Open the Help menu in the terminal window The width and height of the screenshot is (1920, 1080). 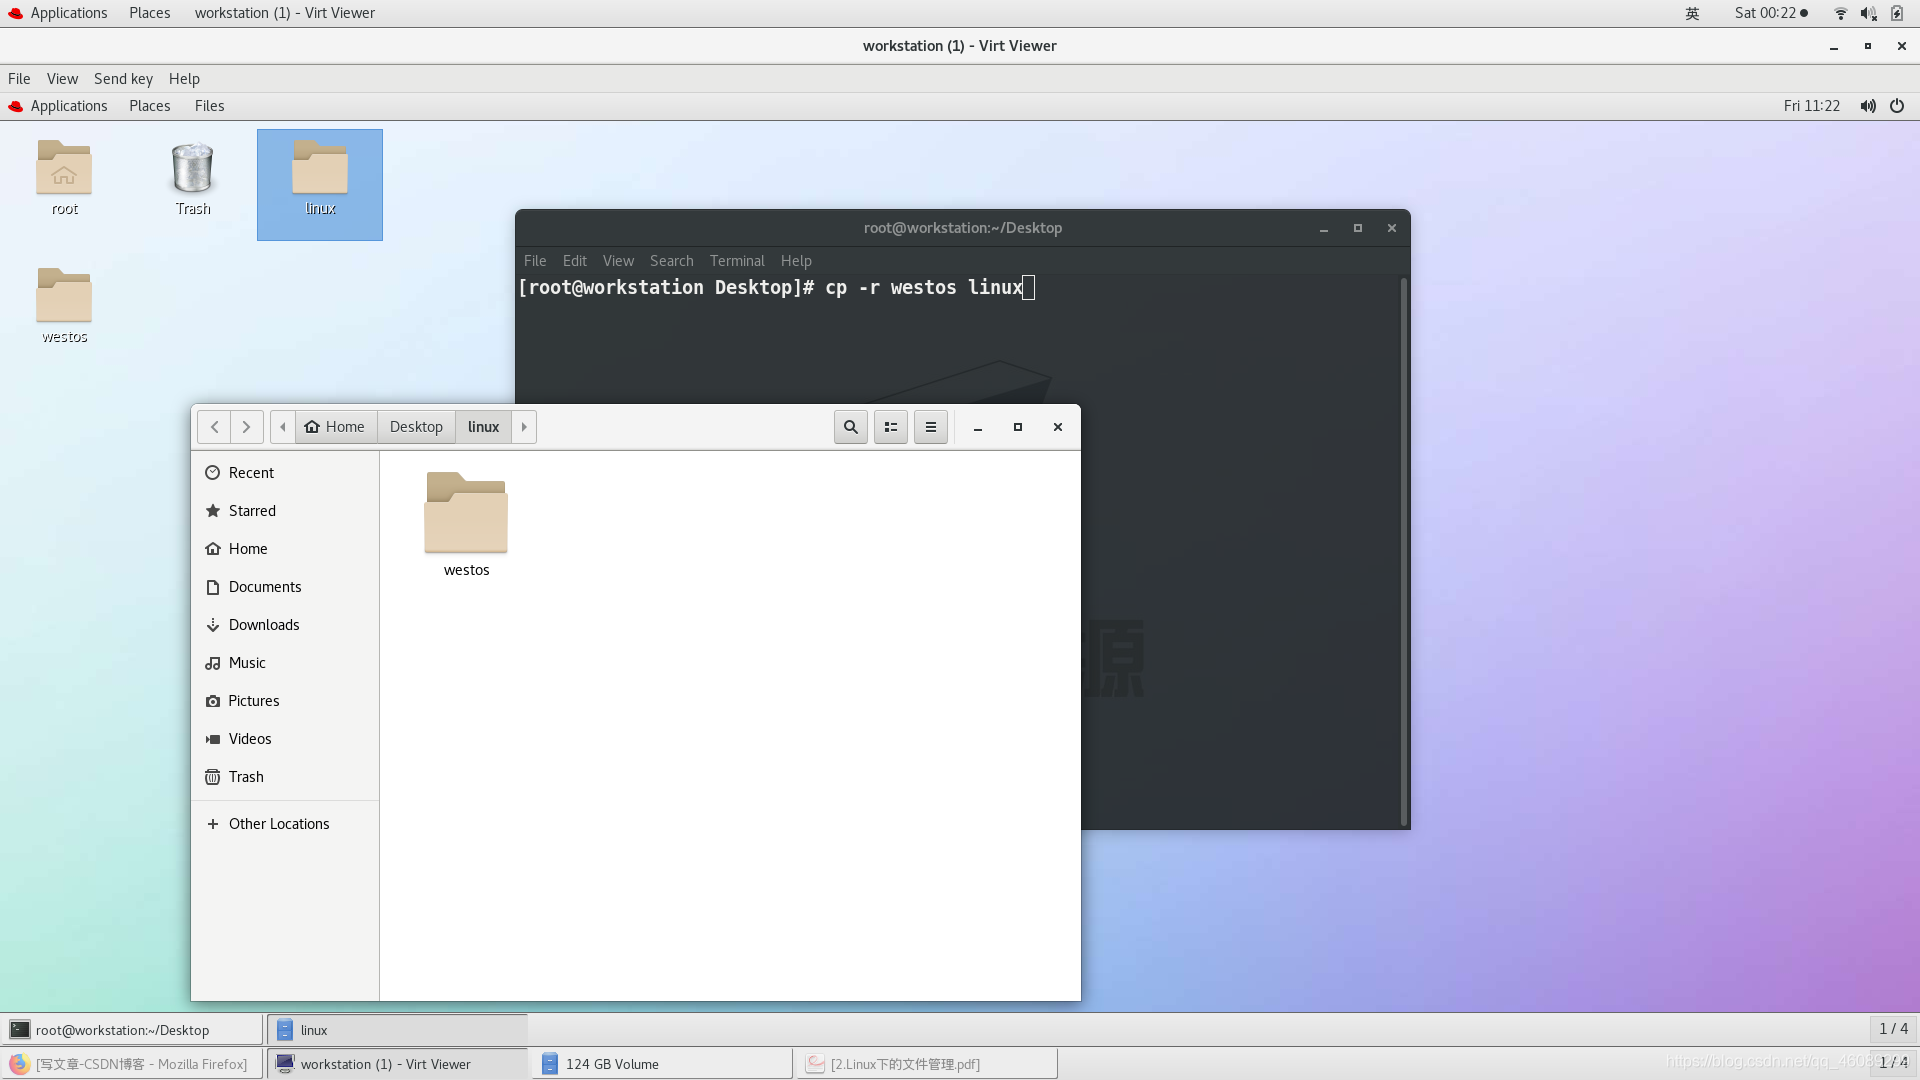pyautogui.click(x=794, y=260)
